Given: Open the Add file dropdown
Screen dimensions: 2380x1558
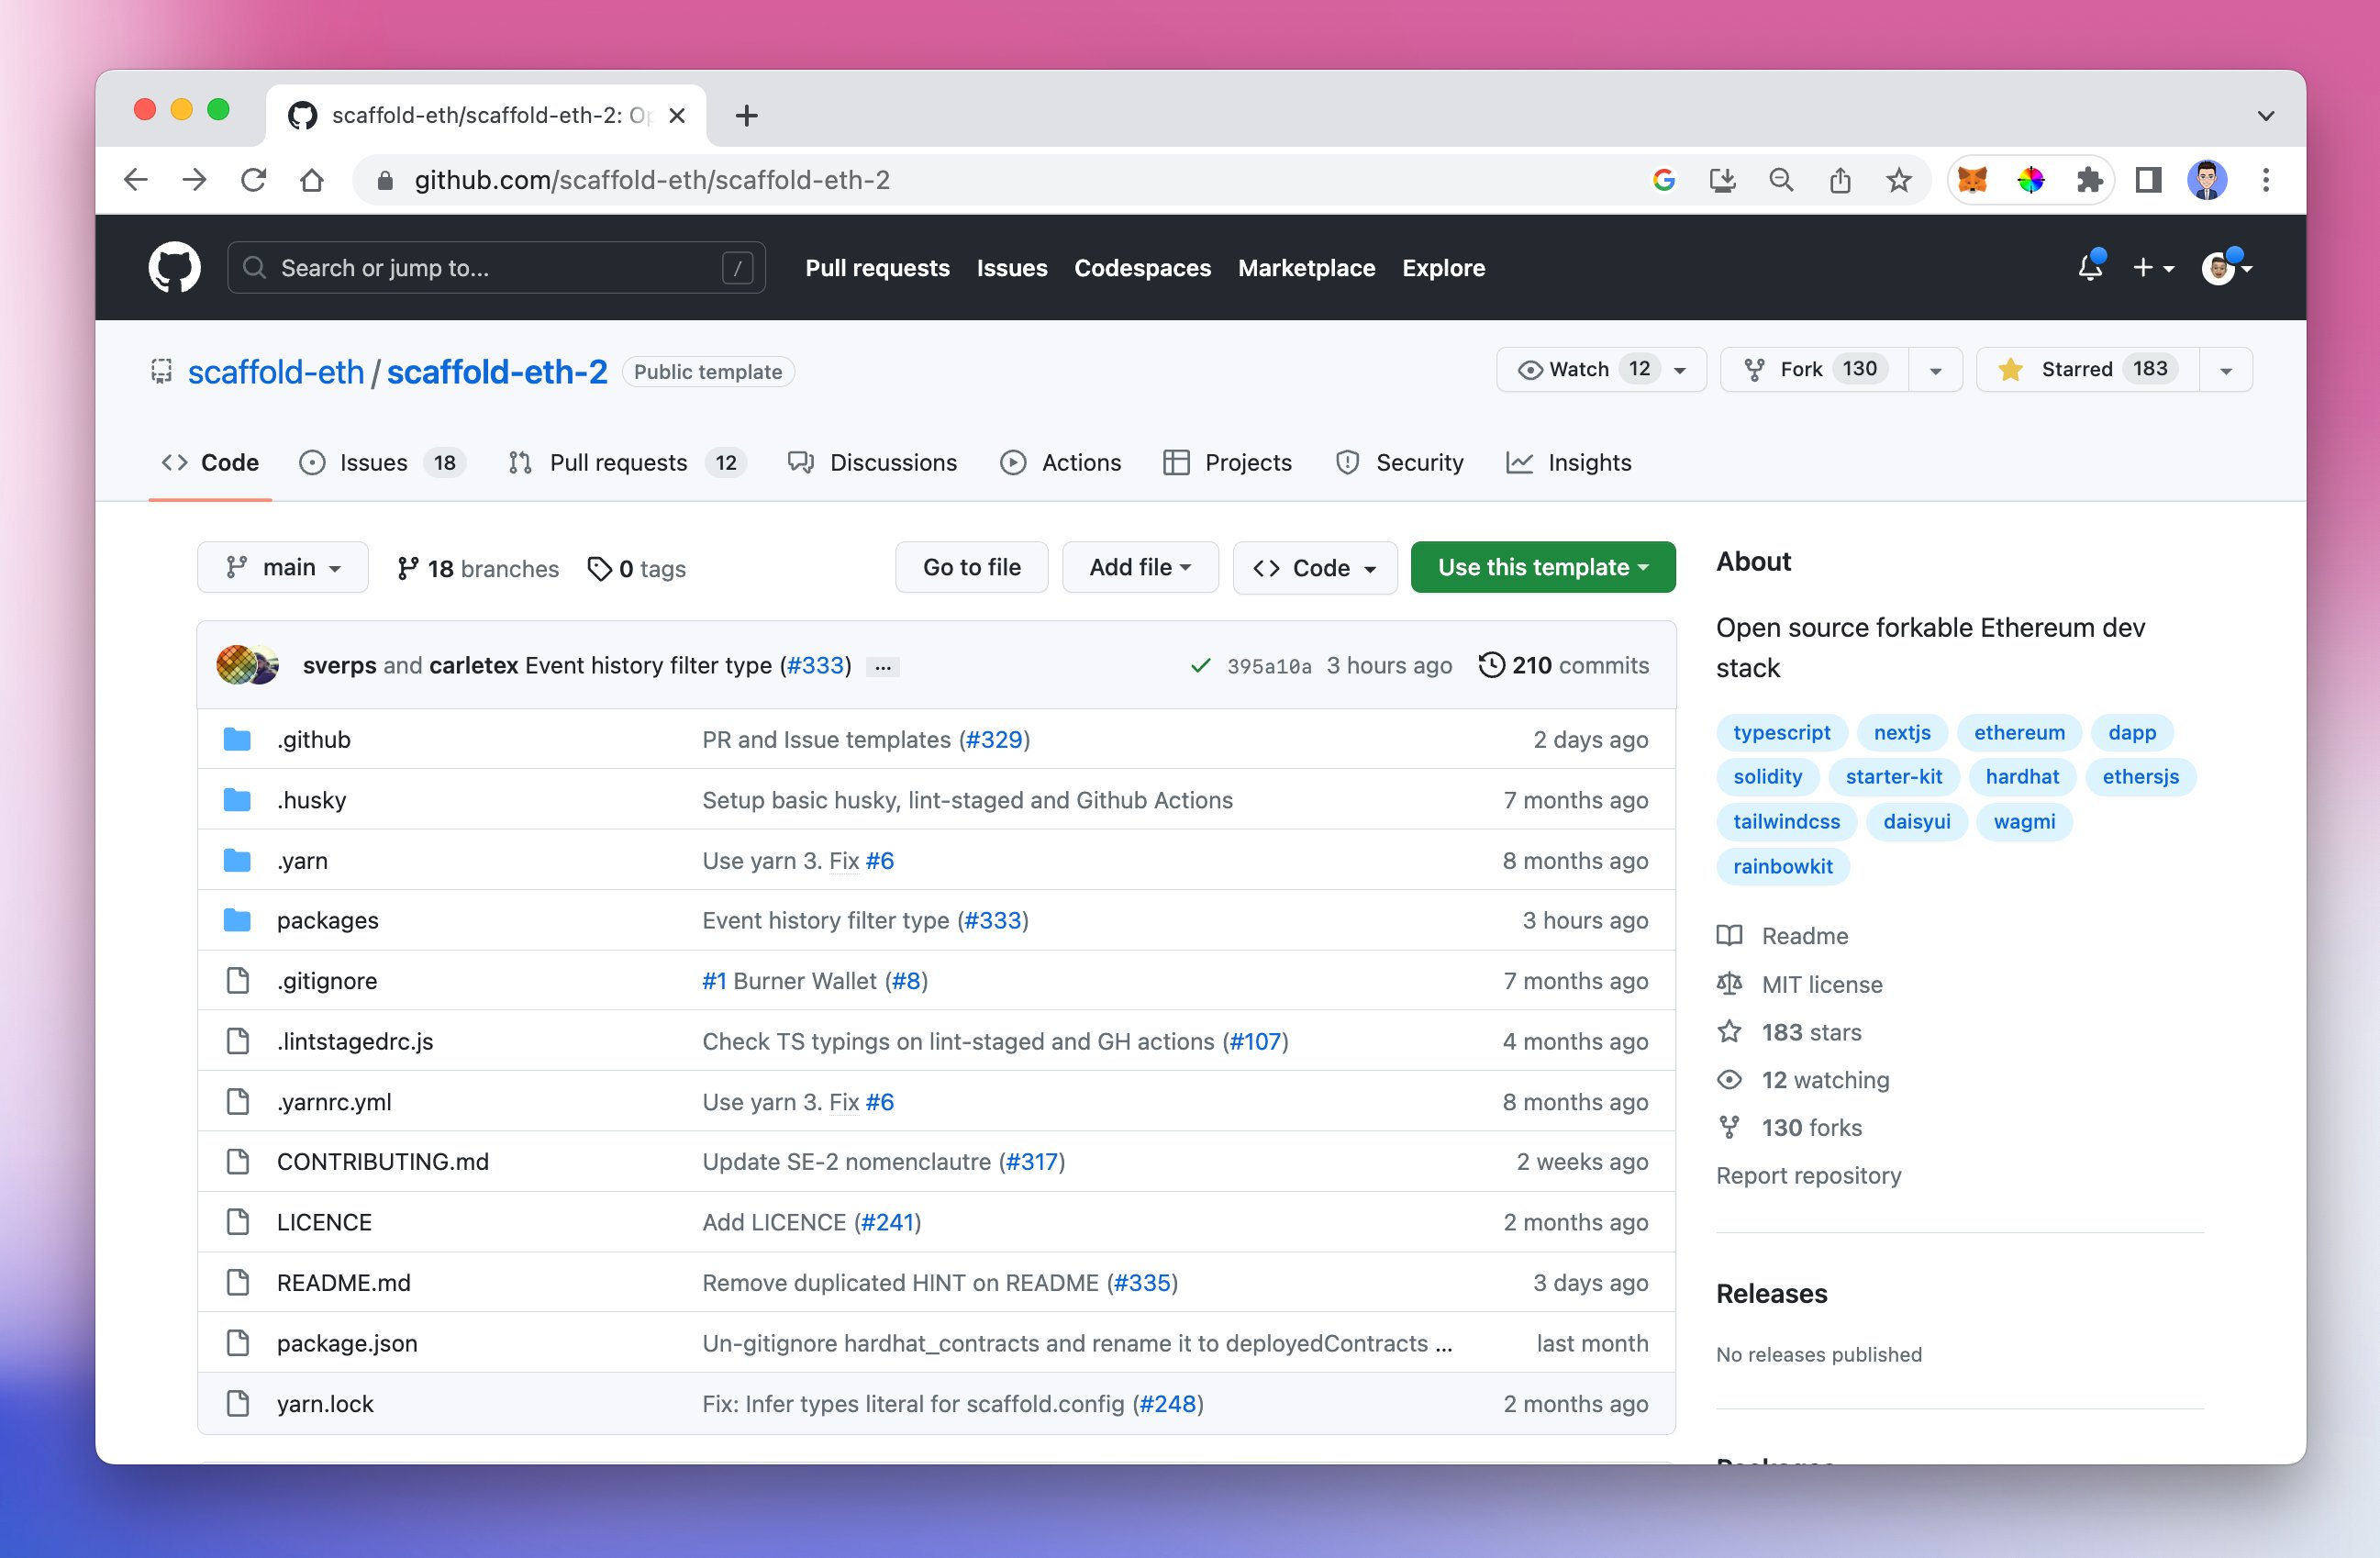Looking at the screenshot, I should (1139, 567).
